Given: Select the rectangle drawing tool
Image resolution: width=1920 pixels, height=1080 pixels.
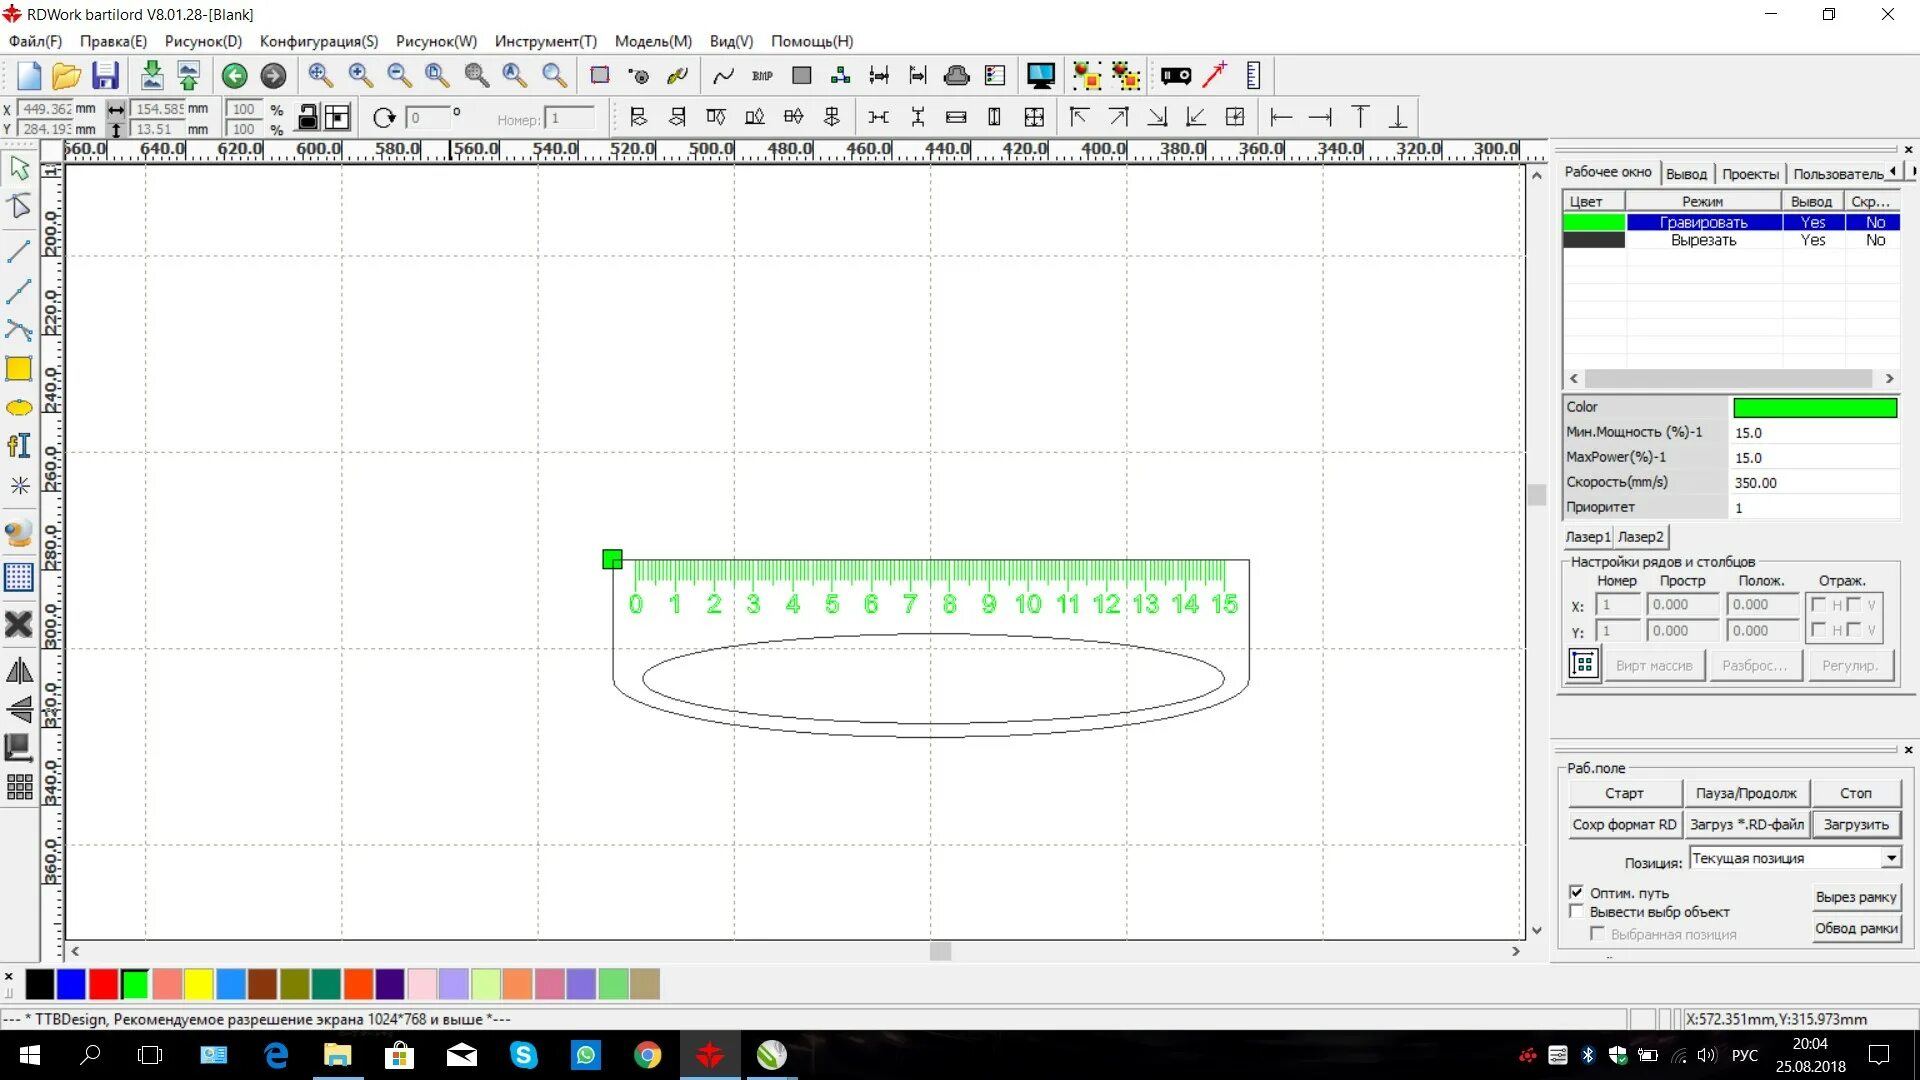Looking at the screenshot, I should 19,369.
